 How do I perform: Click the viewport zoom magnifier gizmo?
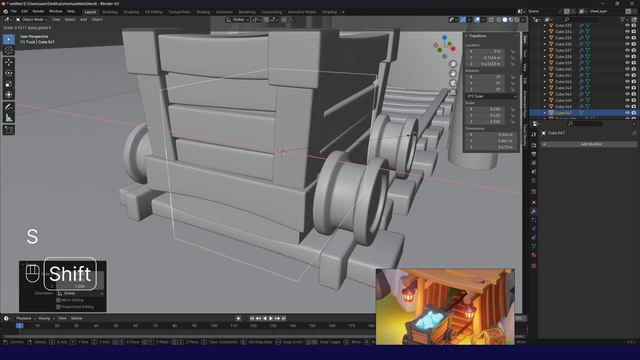[x=453, y=64]
